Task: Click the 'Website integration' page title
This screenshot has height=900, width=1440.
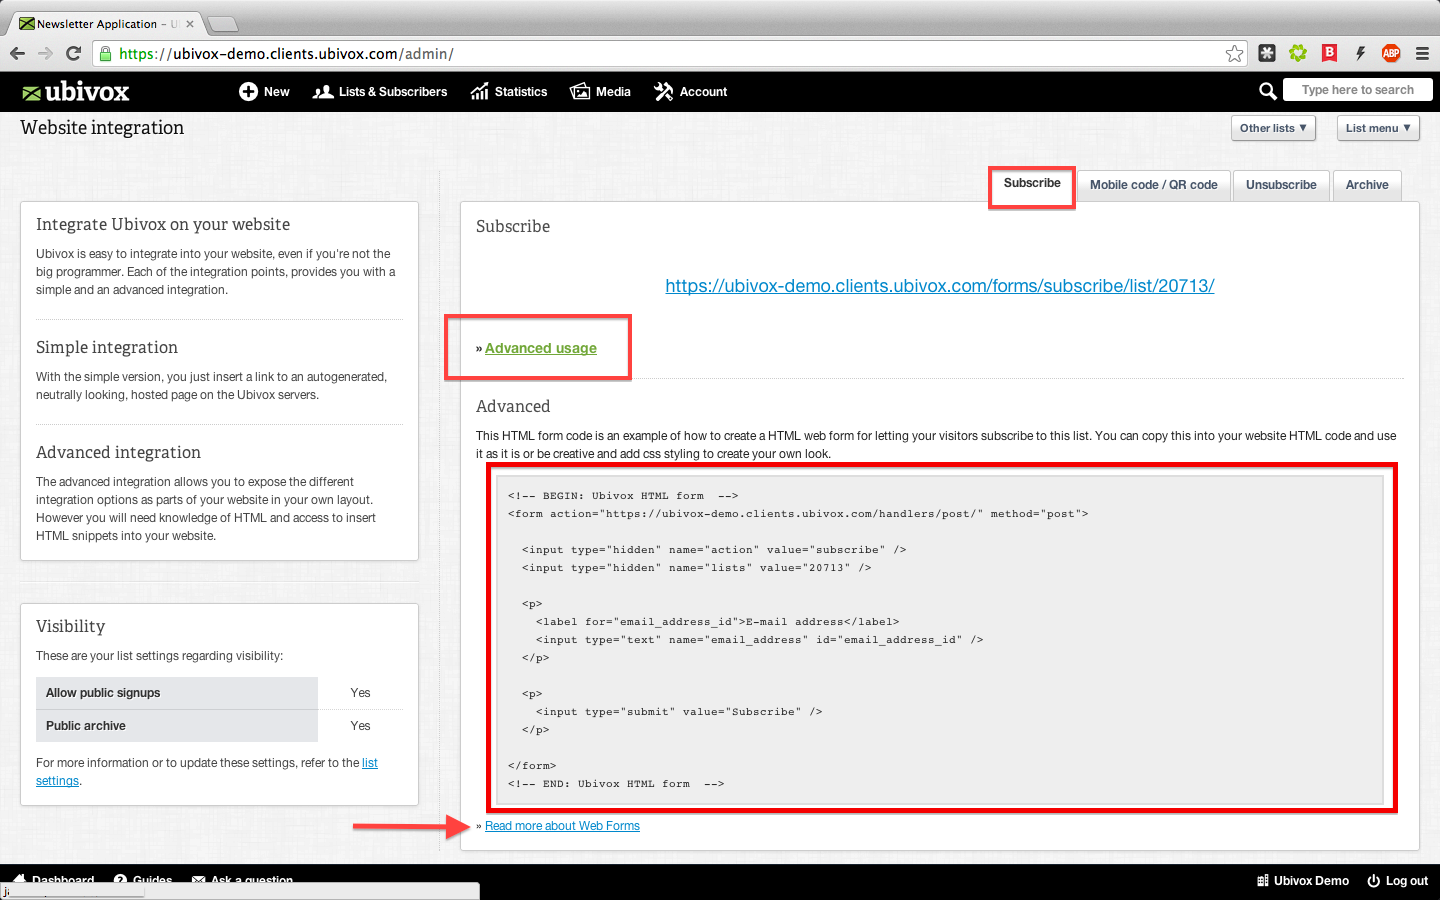Action: pos(102,128)
